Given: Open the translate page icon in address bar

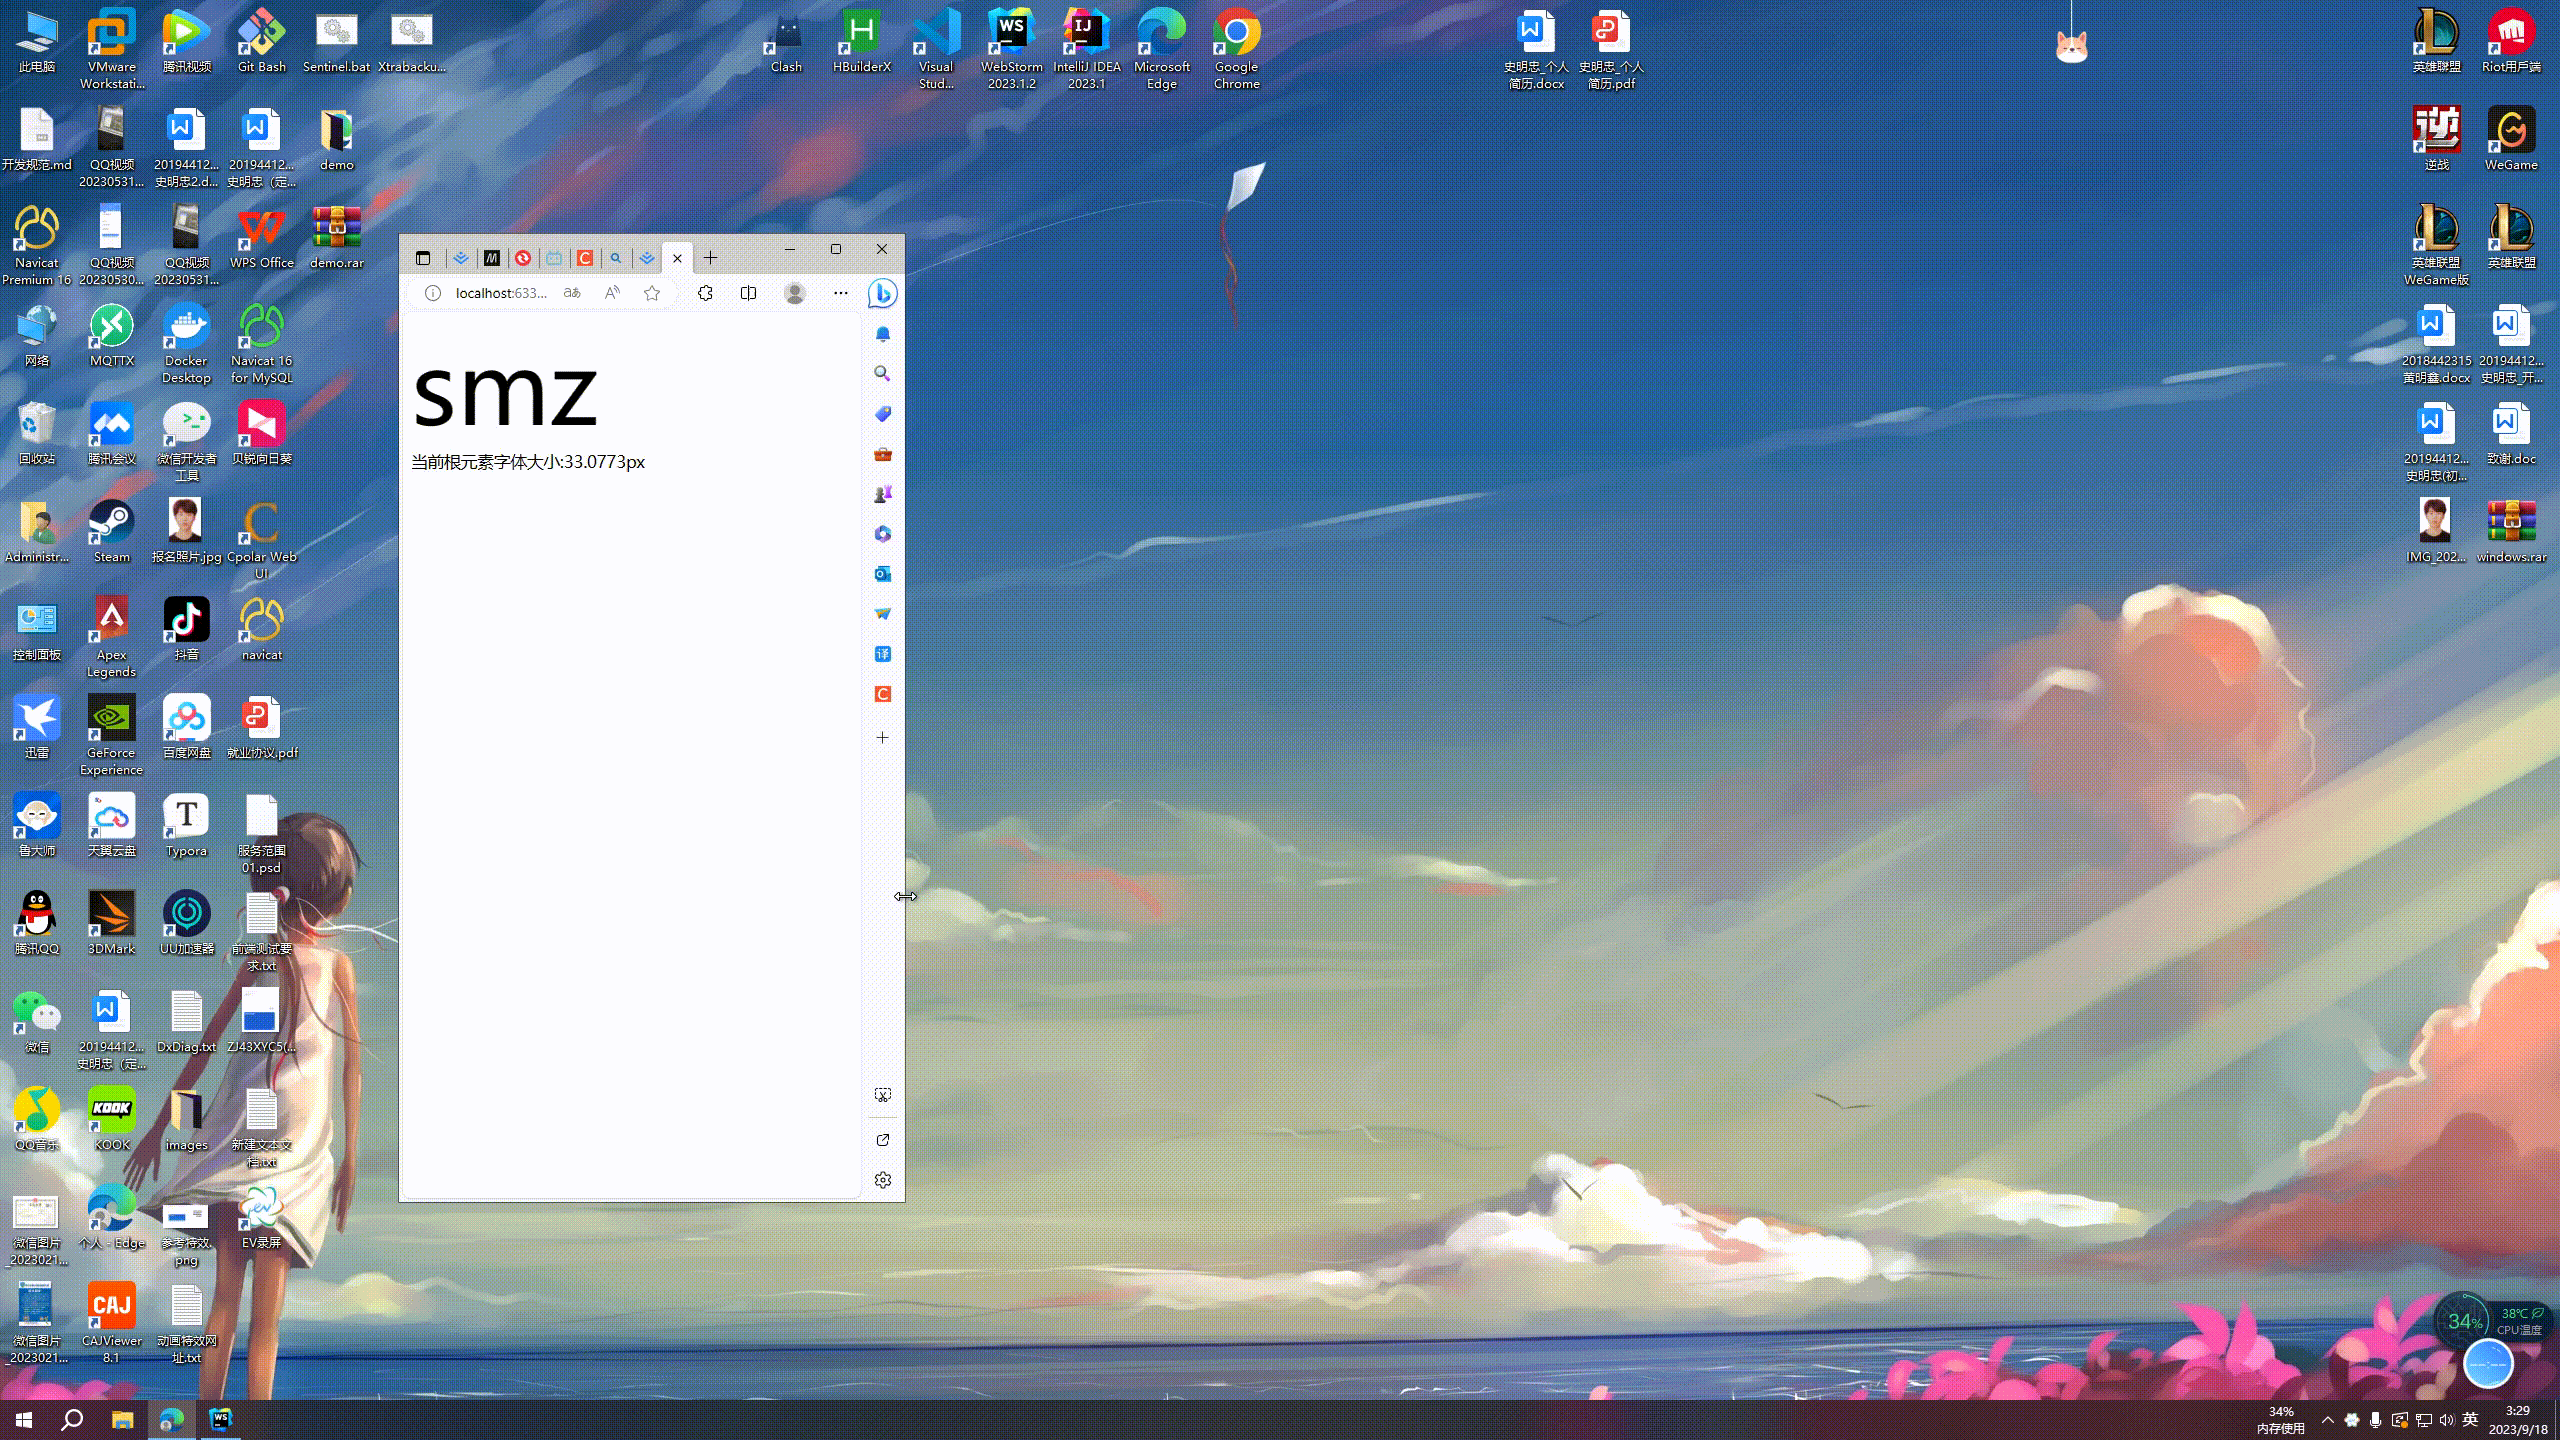Looking at the screenshot, I should pyautogui.click(x=572, y=293).
